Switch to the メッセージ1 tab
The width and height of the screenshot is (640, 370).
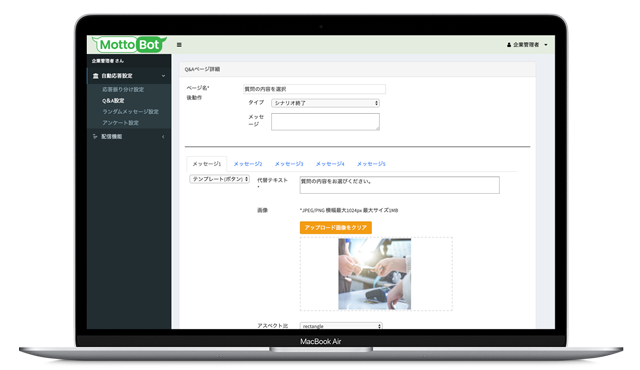[x=207, y=164]
